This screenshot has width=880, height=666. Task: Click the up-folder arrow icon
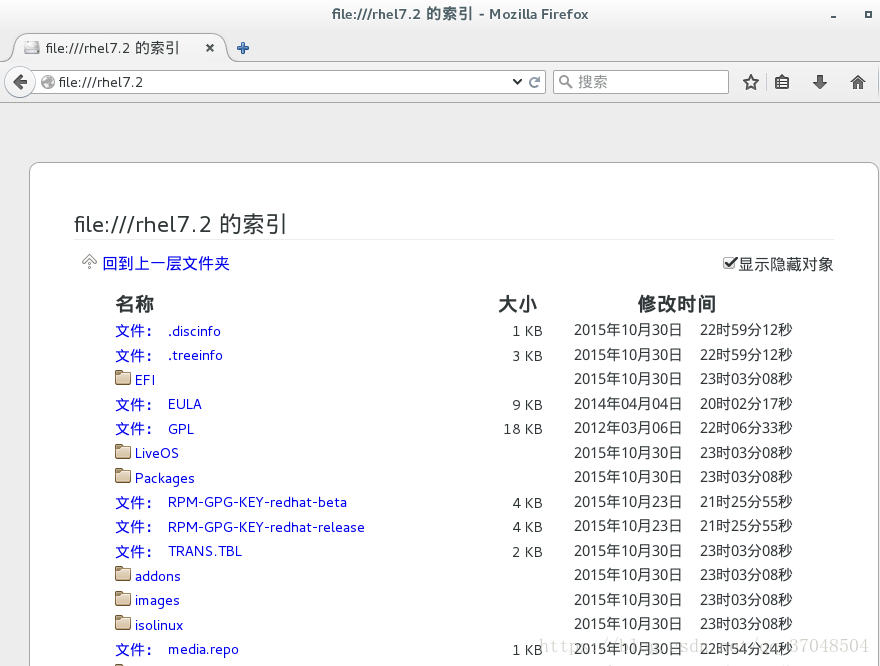(x=89, y=261)
